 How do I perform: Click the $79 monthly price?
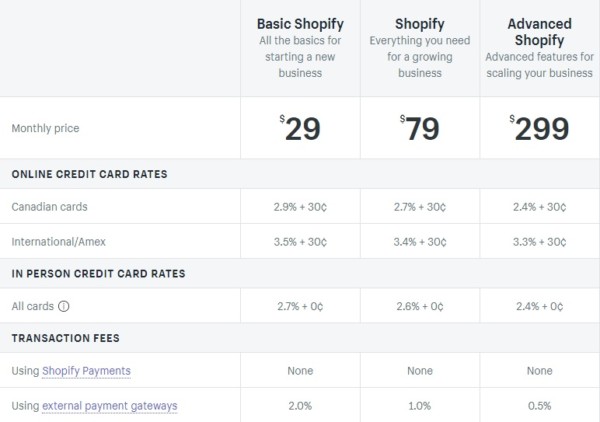(x=420, y=129)
